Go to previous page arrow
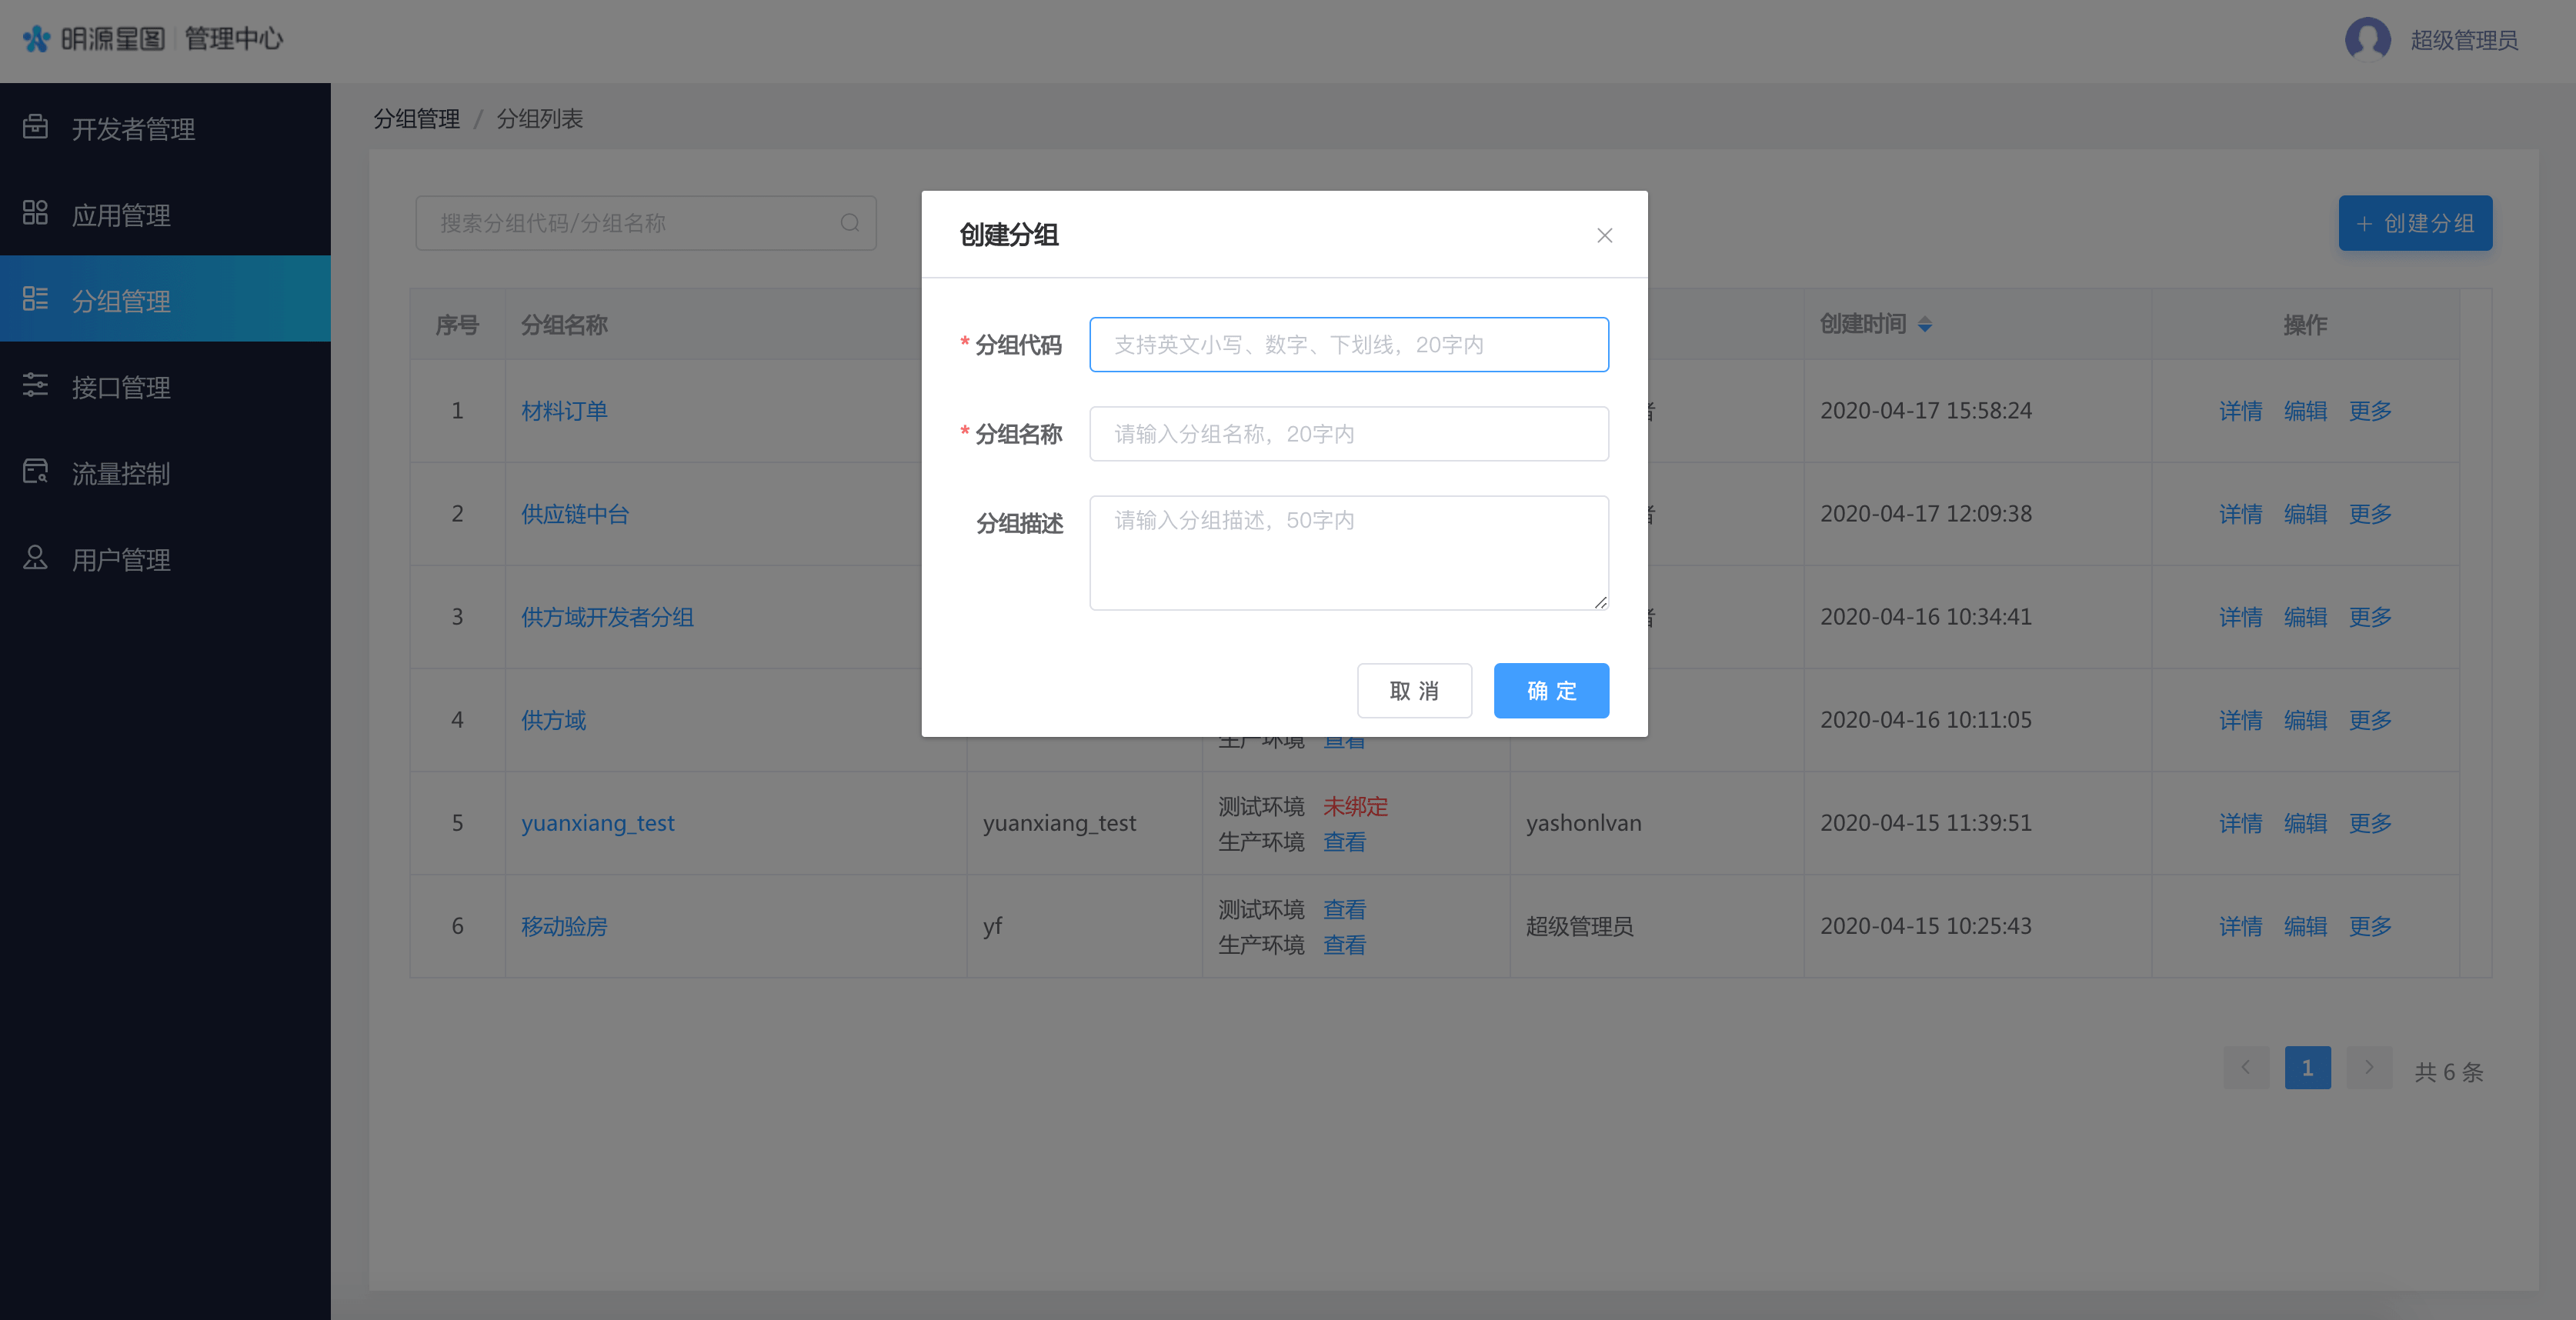 tap(2246, 1068)
